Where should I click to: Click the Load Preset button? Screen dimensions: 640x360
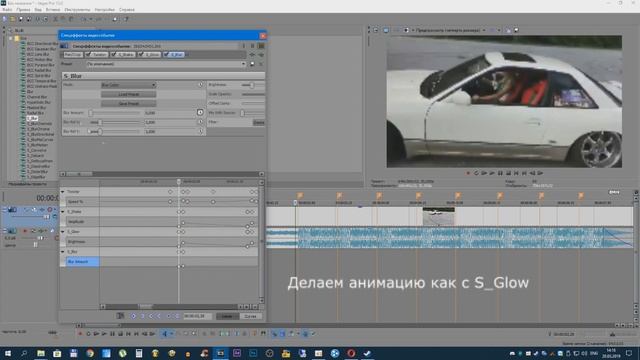[x=129, y=94]
